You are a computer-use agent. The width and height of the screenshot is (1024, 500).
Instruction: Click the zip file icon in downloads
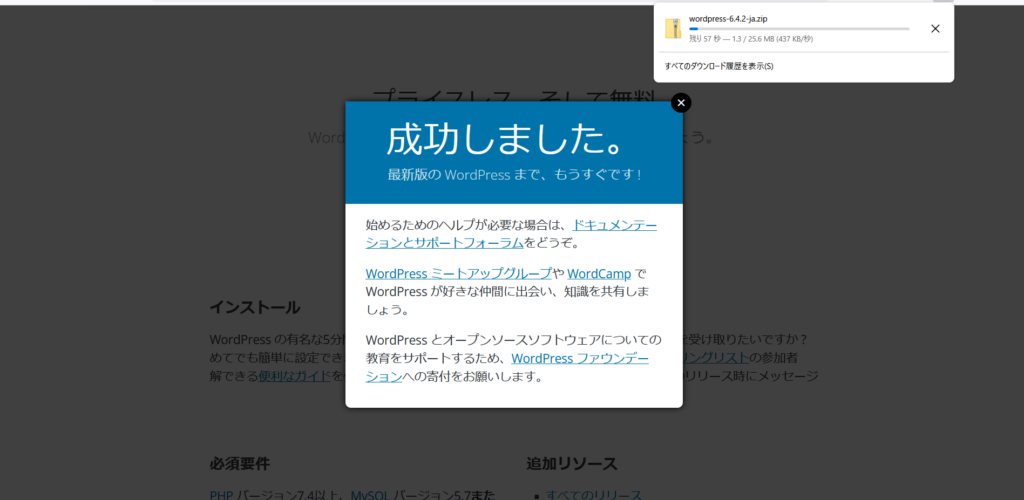tap(673, 29)
